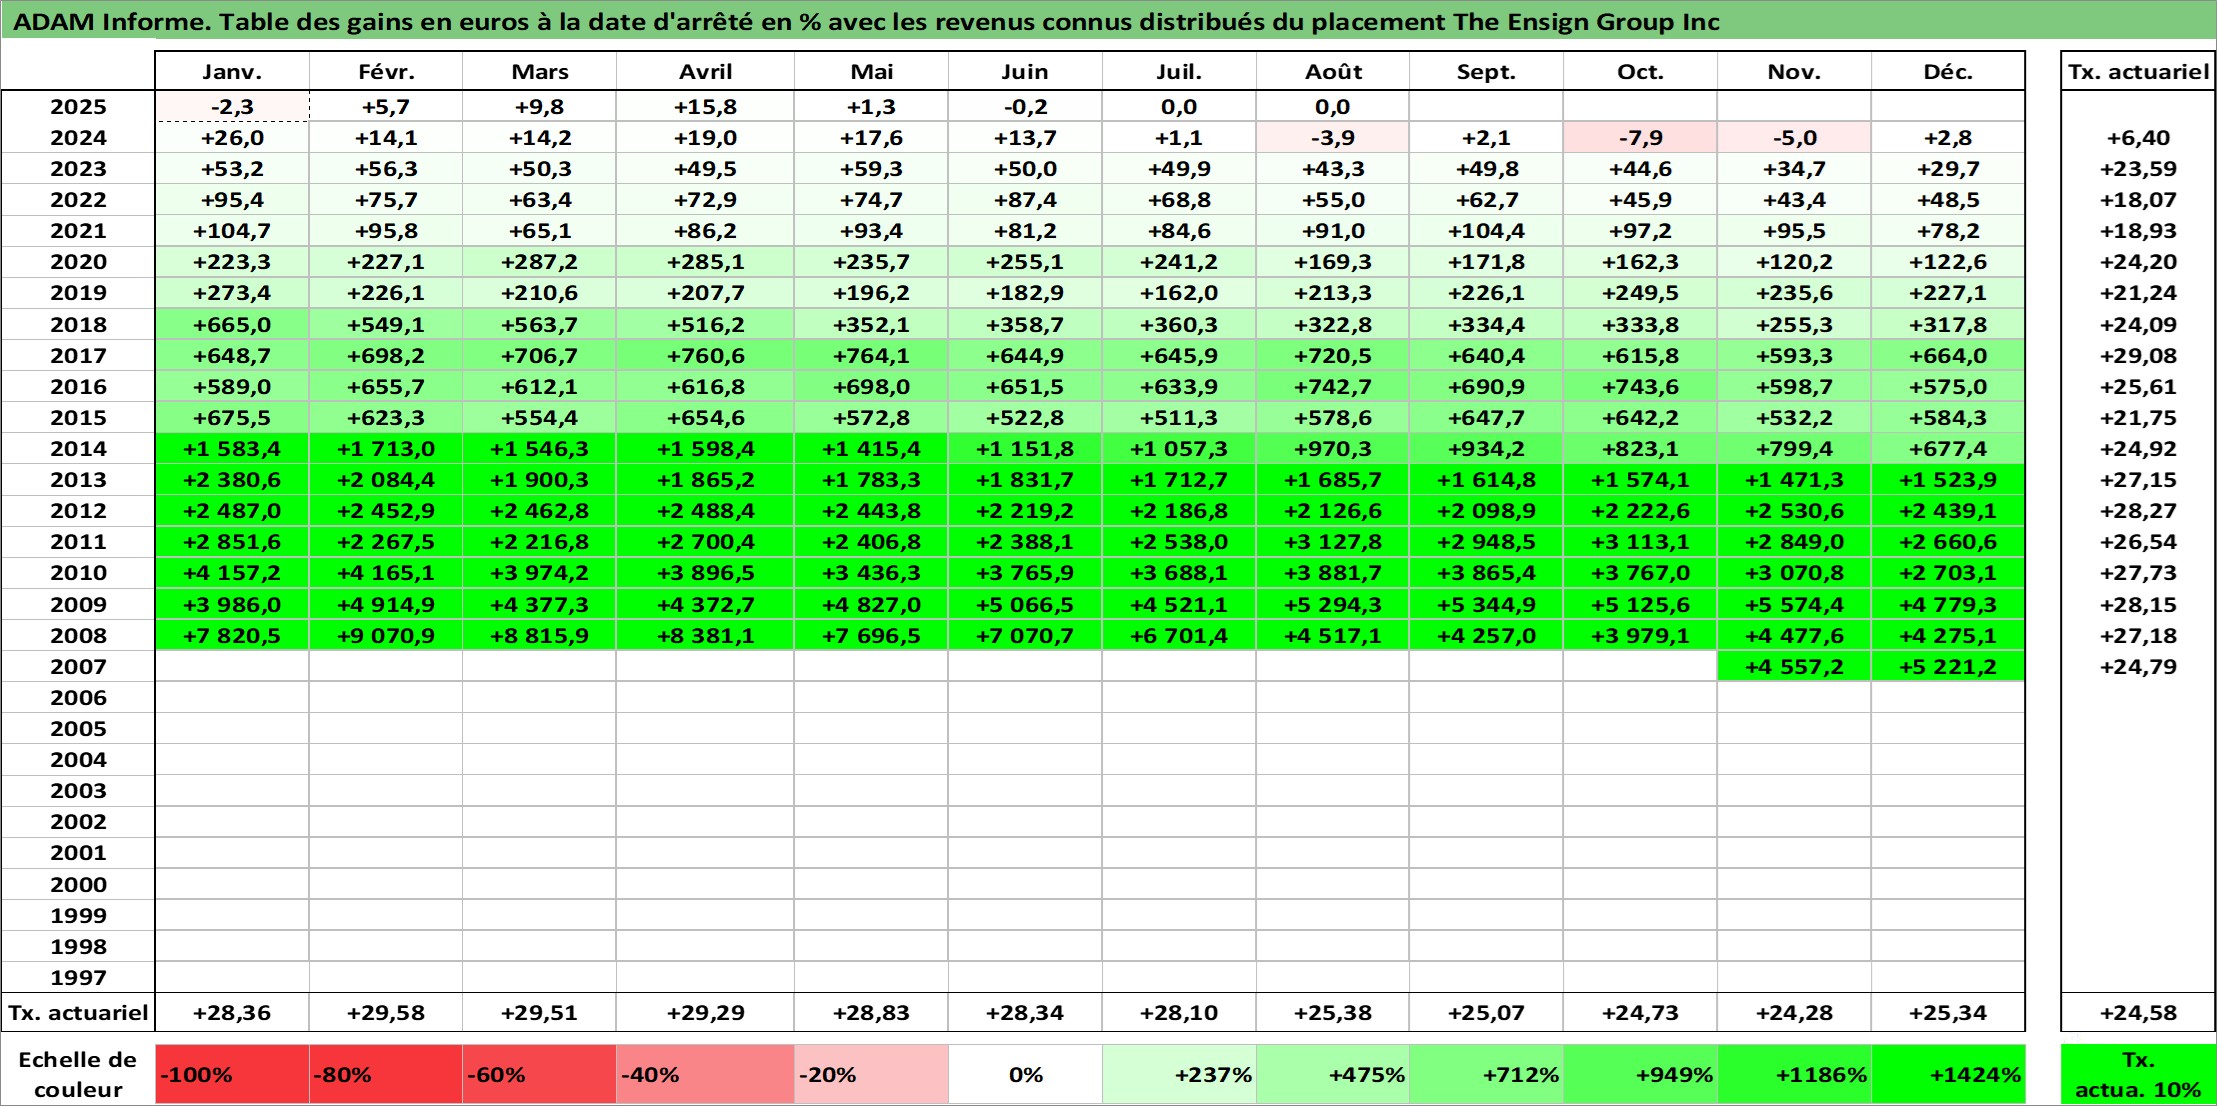Click the +237% light green swatch
This screenshot has width=2217, height=1106.
click(1179, 1075)
